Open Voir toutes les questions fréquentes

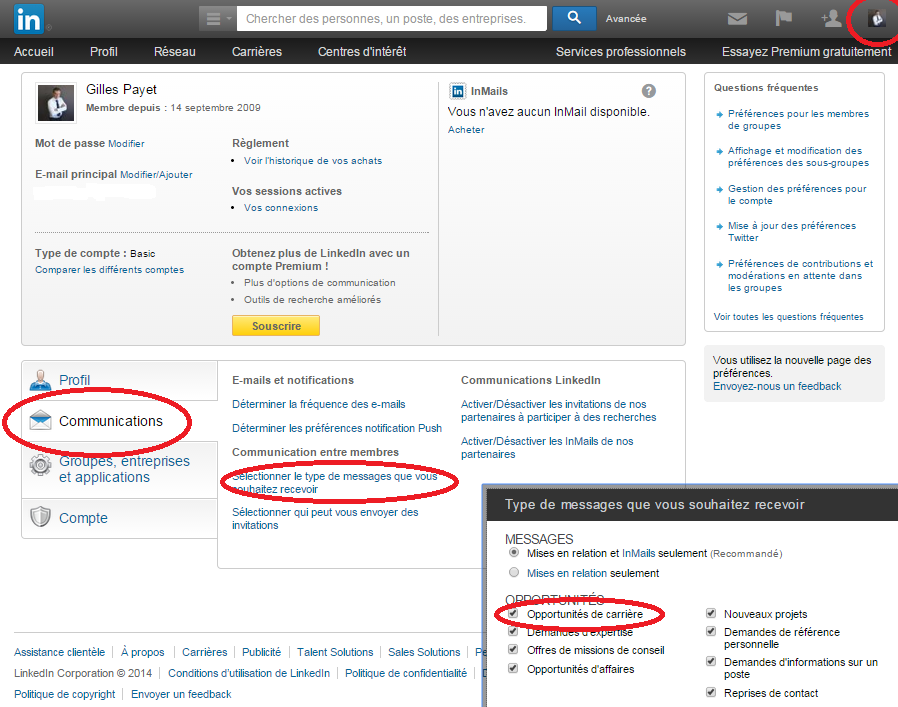coord(789,317)
